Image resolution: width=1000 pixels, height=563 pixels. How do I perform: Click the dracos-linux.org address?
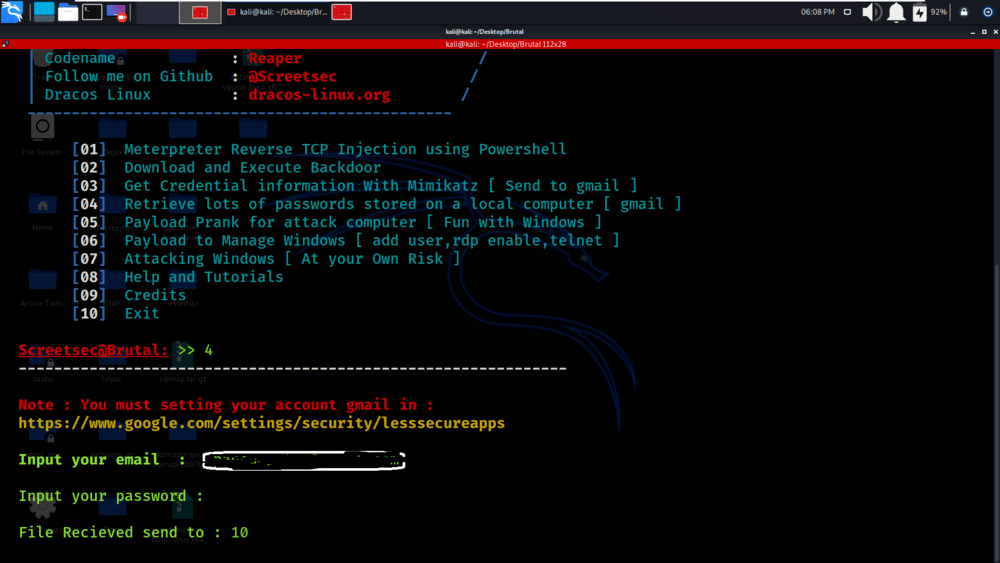[x=319, y=94]
